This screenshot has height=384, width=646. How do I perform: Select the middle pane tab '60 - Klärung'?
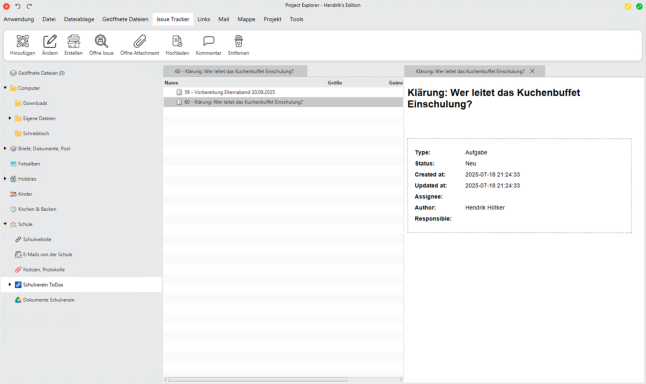[235, 71]
